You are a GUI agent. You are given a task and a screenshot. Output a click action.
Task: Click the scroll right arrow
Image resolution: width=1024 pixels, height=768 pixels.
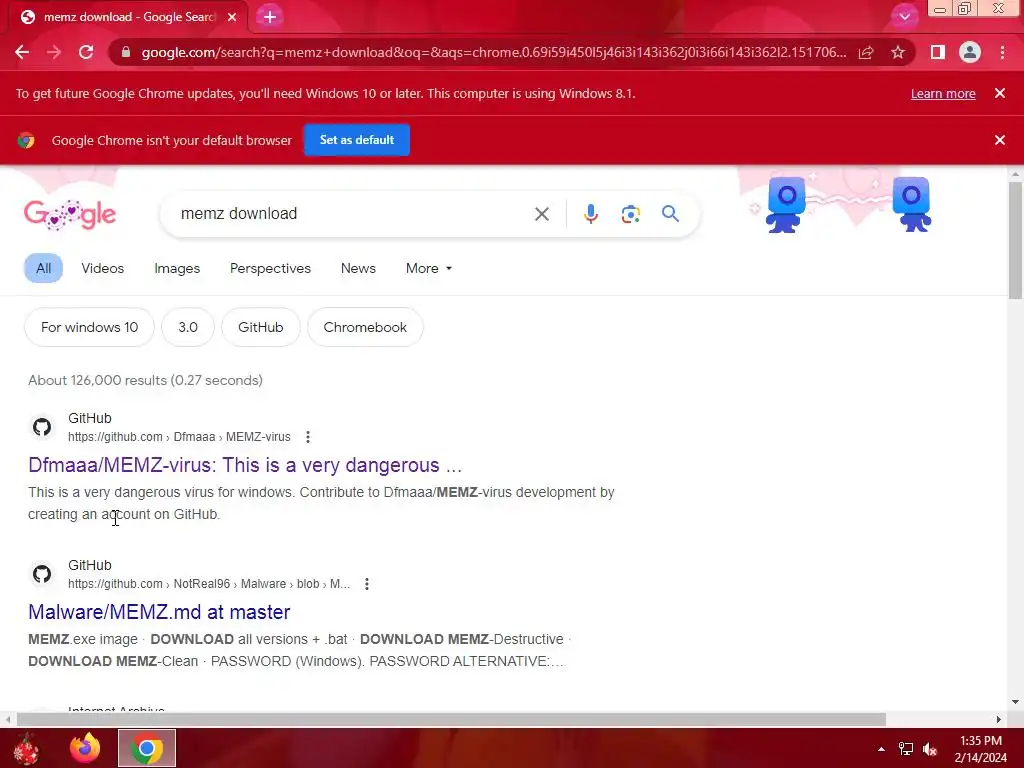pos(999,720)
